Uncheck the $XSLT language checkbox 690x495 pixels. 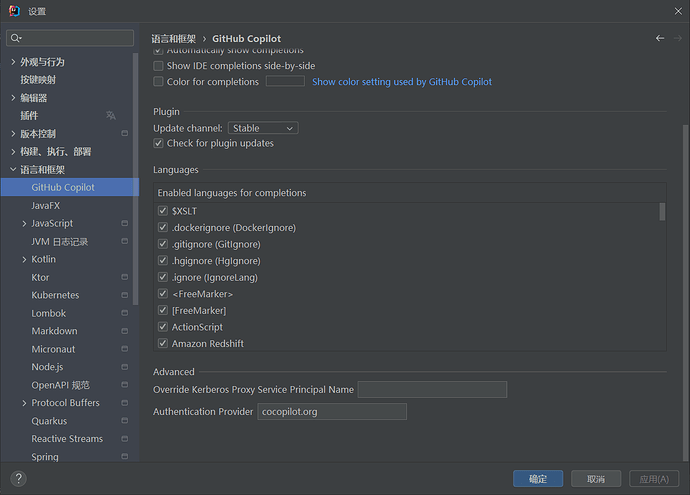(163, 211)
